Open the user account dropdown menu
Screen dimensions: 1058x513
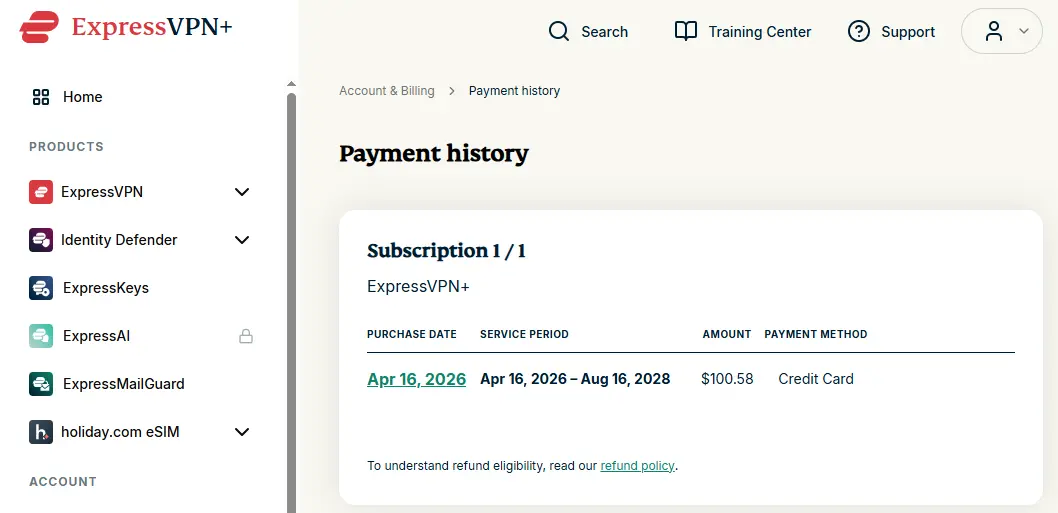(x=1001, y=31)
